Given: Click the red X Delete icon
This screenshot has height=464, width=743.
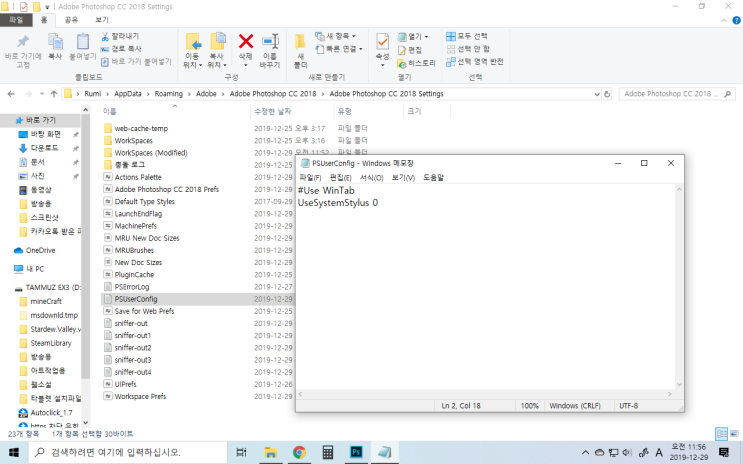Looking at the screenshot, I should point(245,41).
